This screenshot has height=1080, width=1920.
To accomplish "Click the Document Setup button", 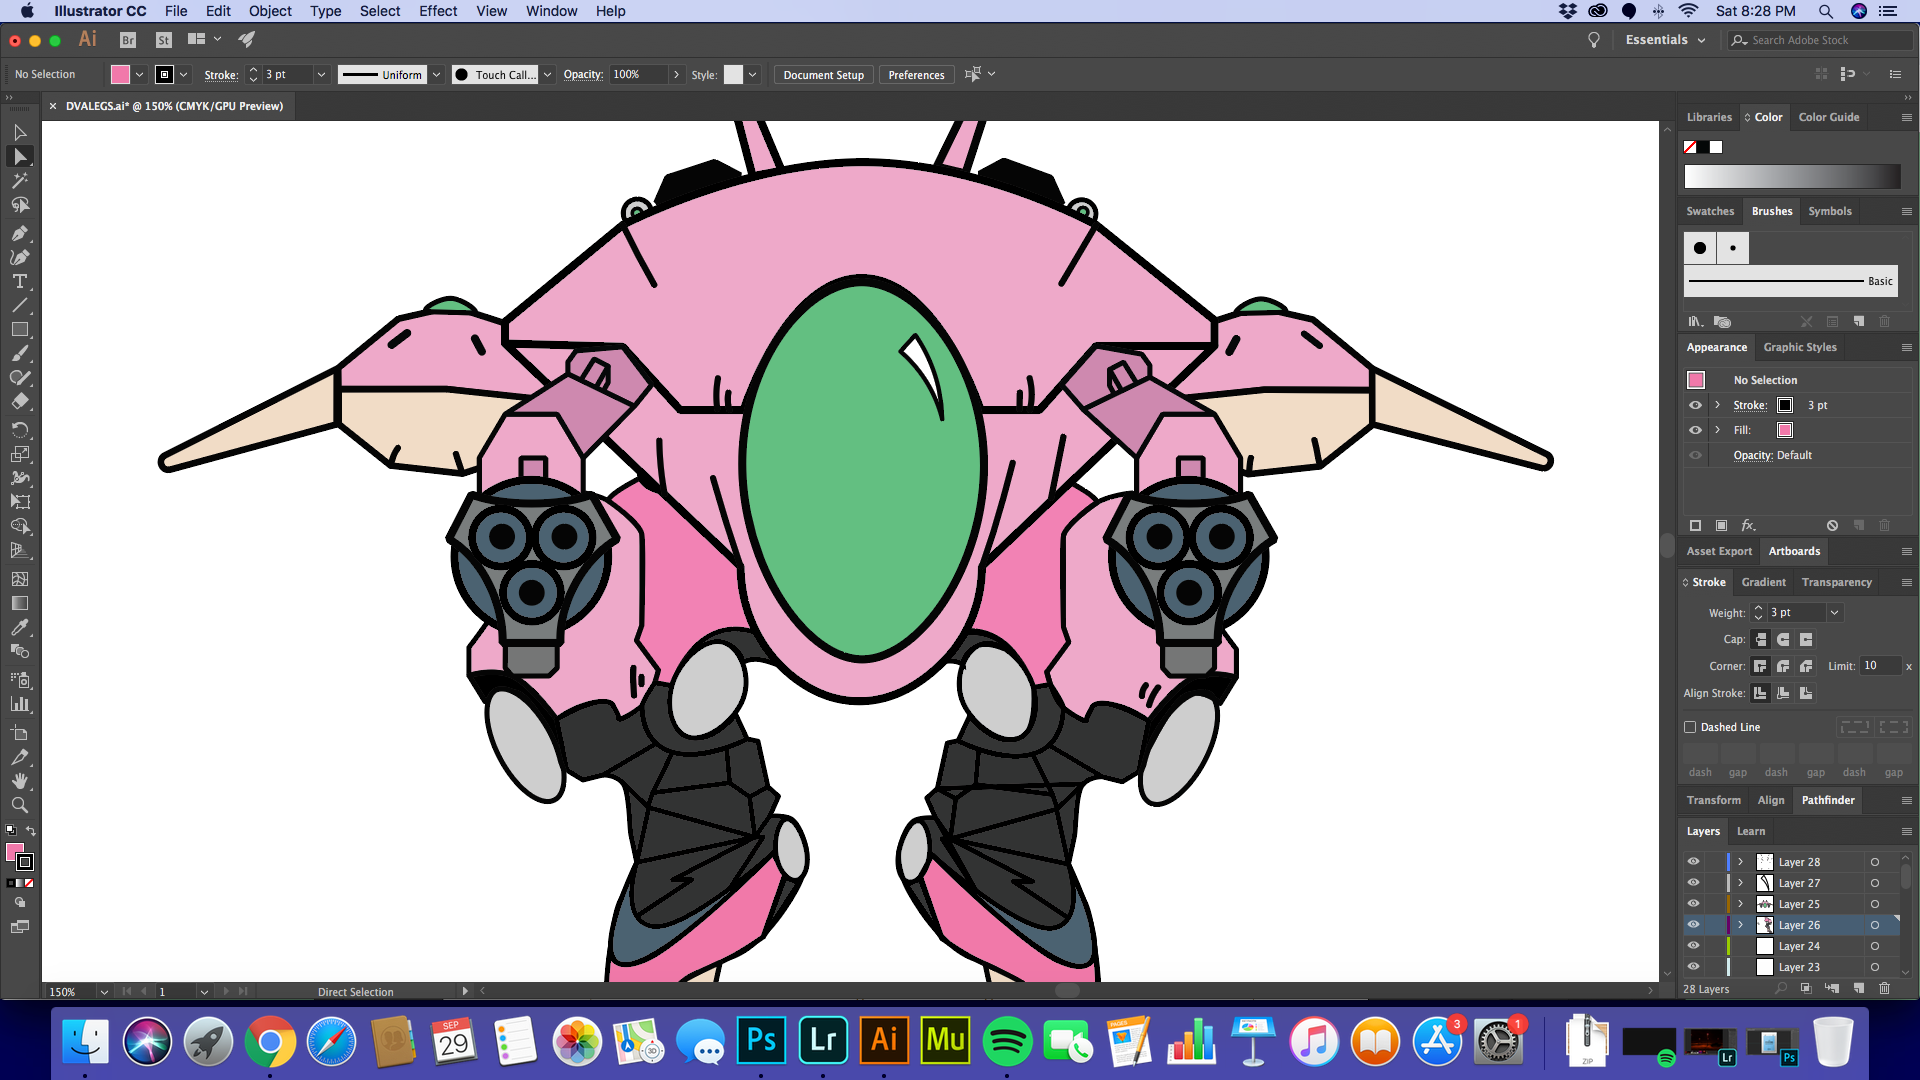I will pyautogui.click(x=823, y=75).
